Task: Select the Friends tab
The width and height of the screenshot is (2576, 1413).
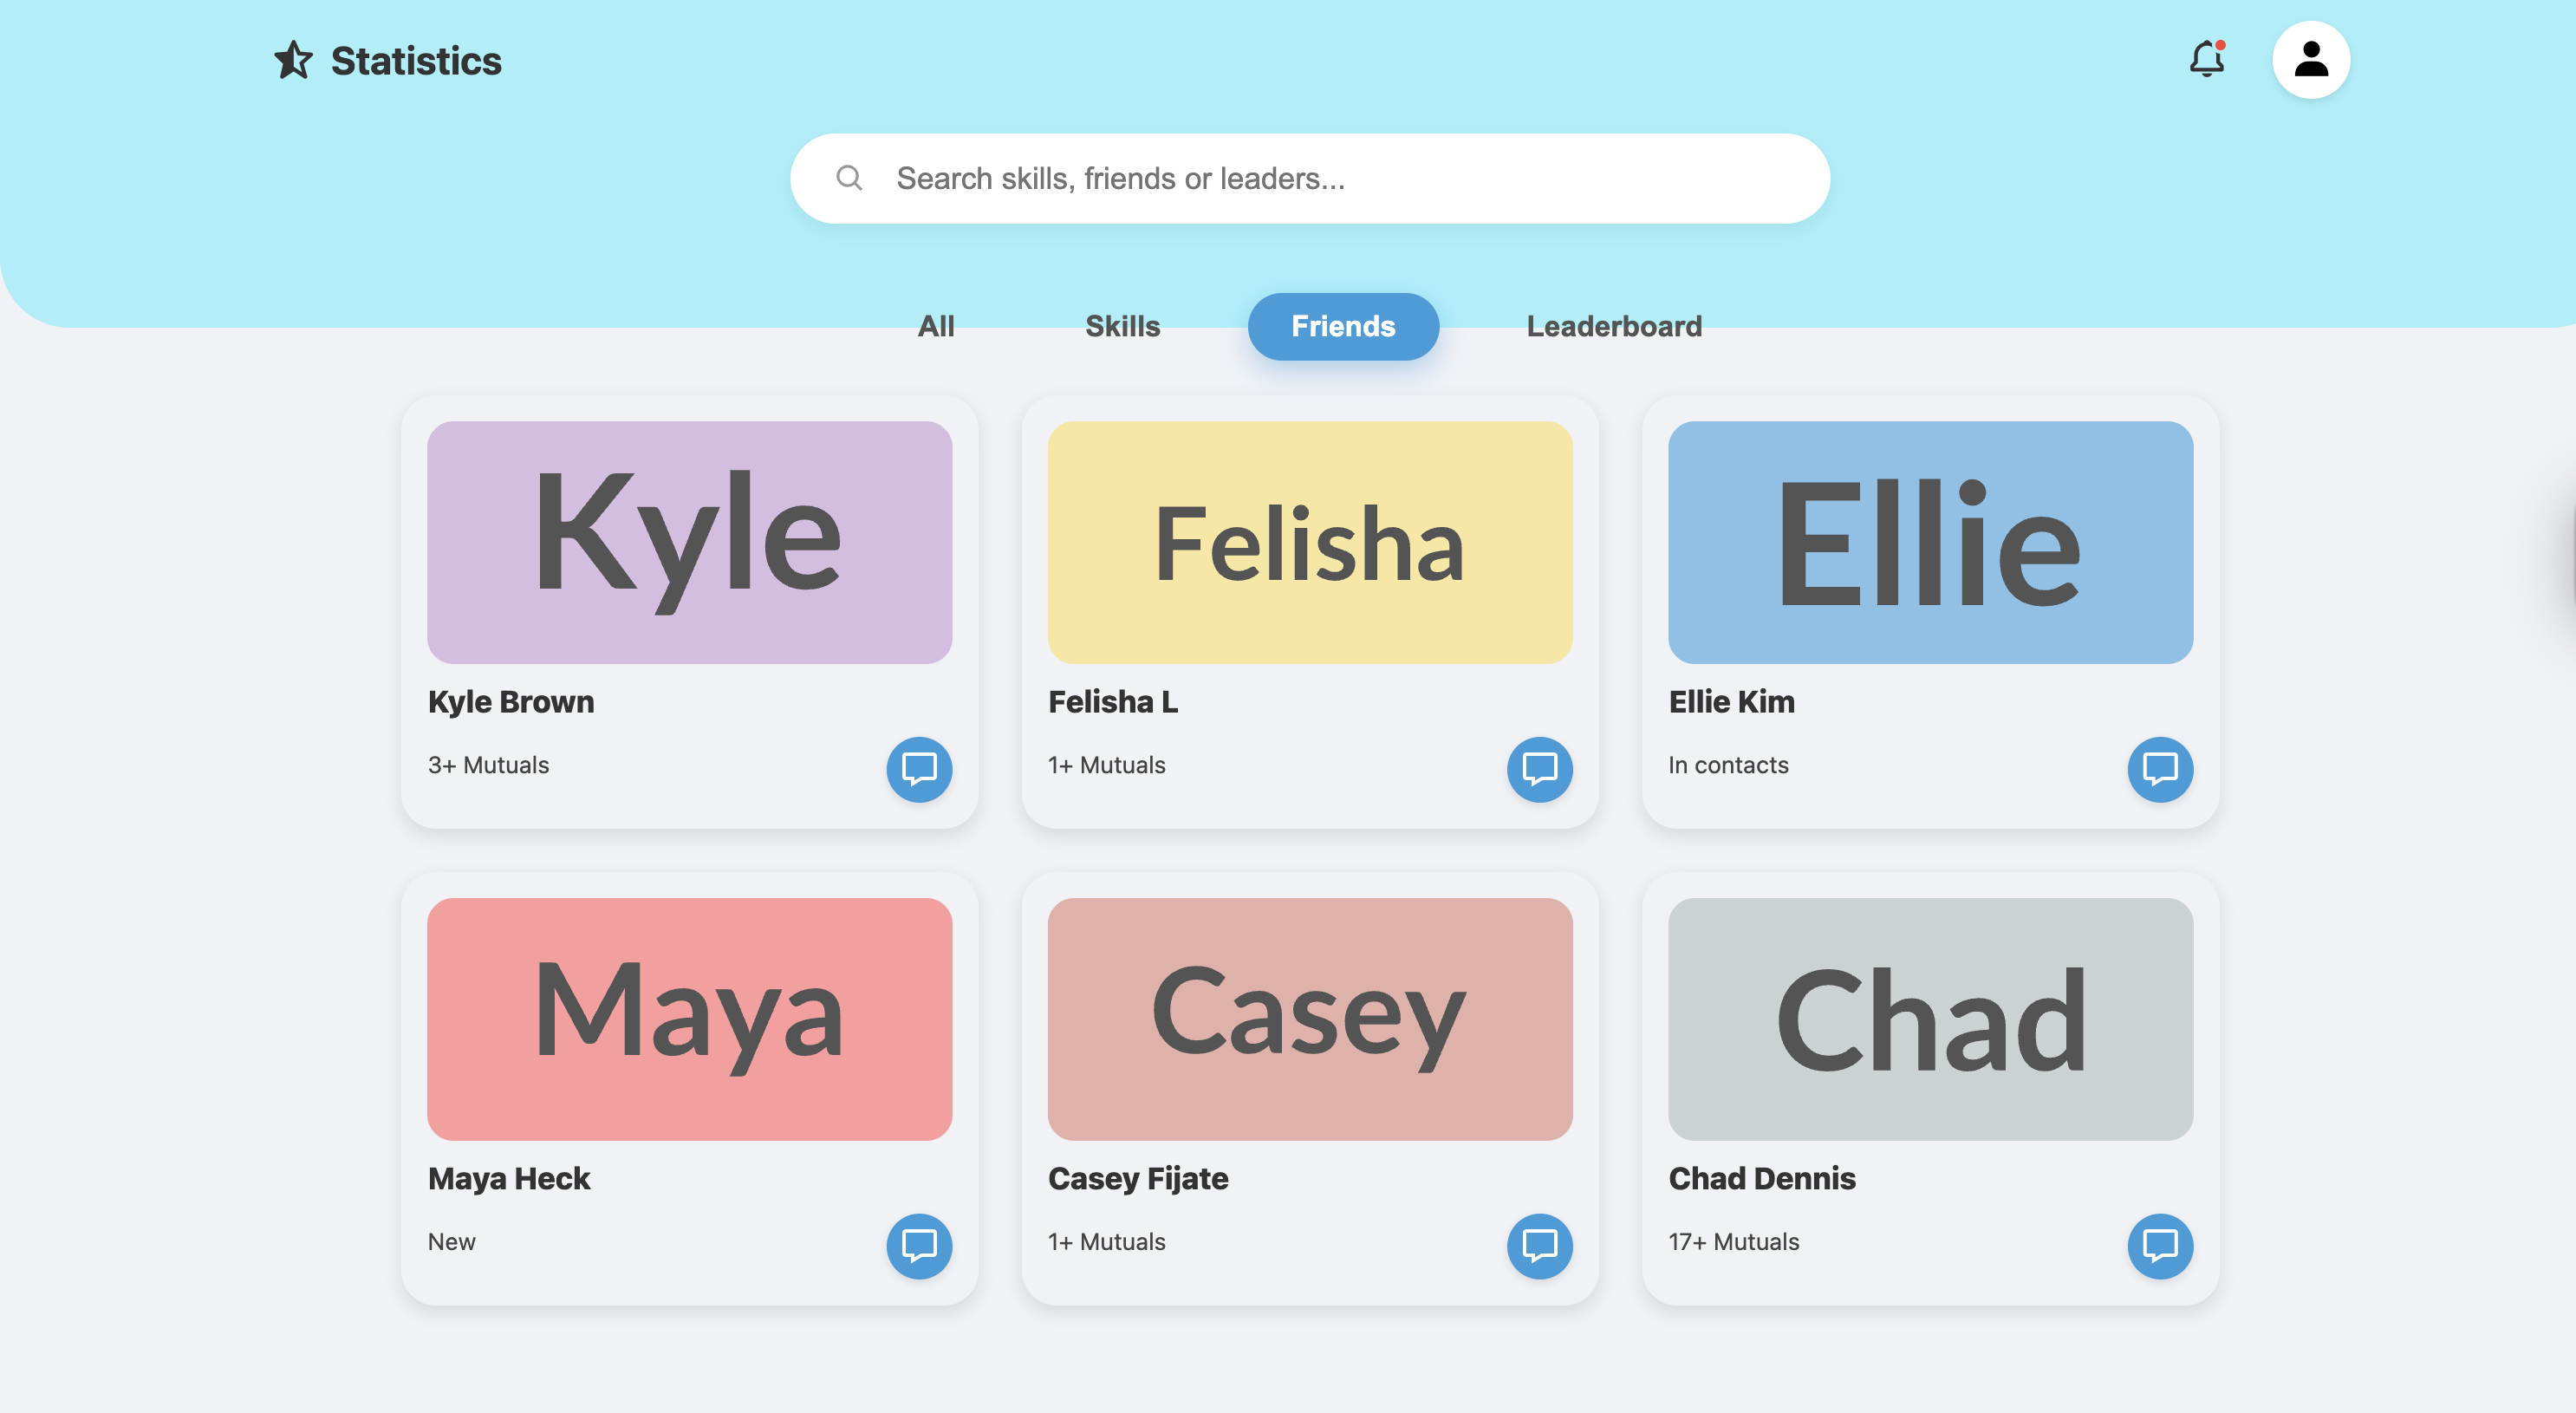Action: click(x=1342, y=326)
